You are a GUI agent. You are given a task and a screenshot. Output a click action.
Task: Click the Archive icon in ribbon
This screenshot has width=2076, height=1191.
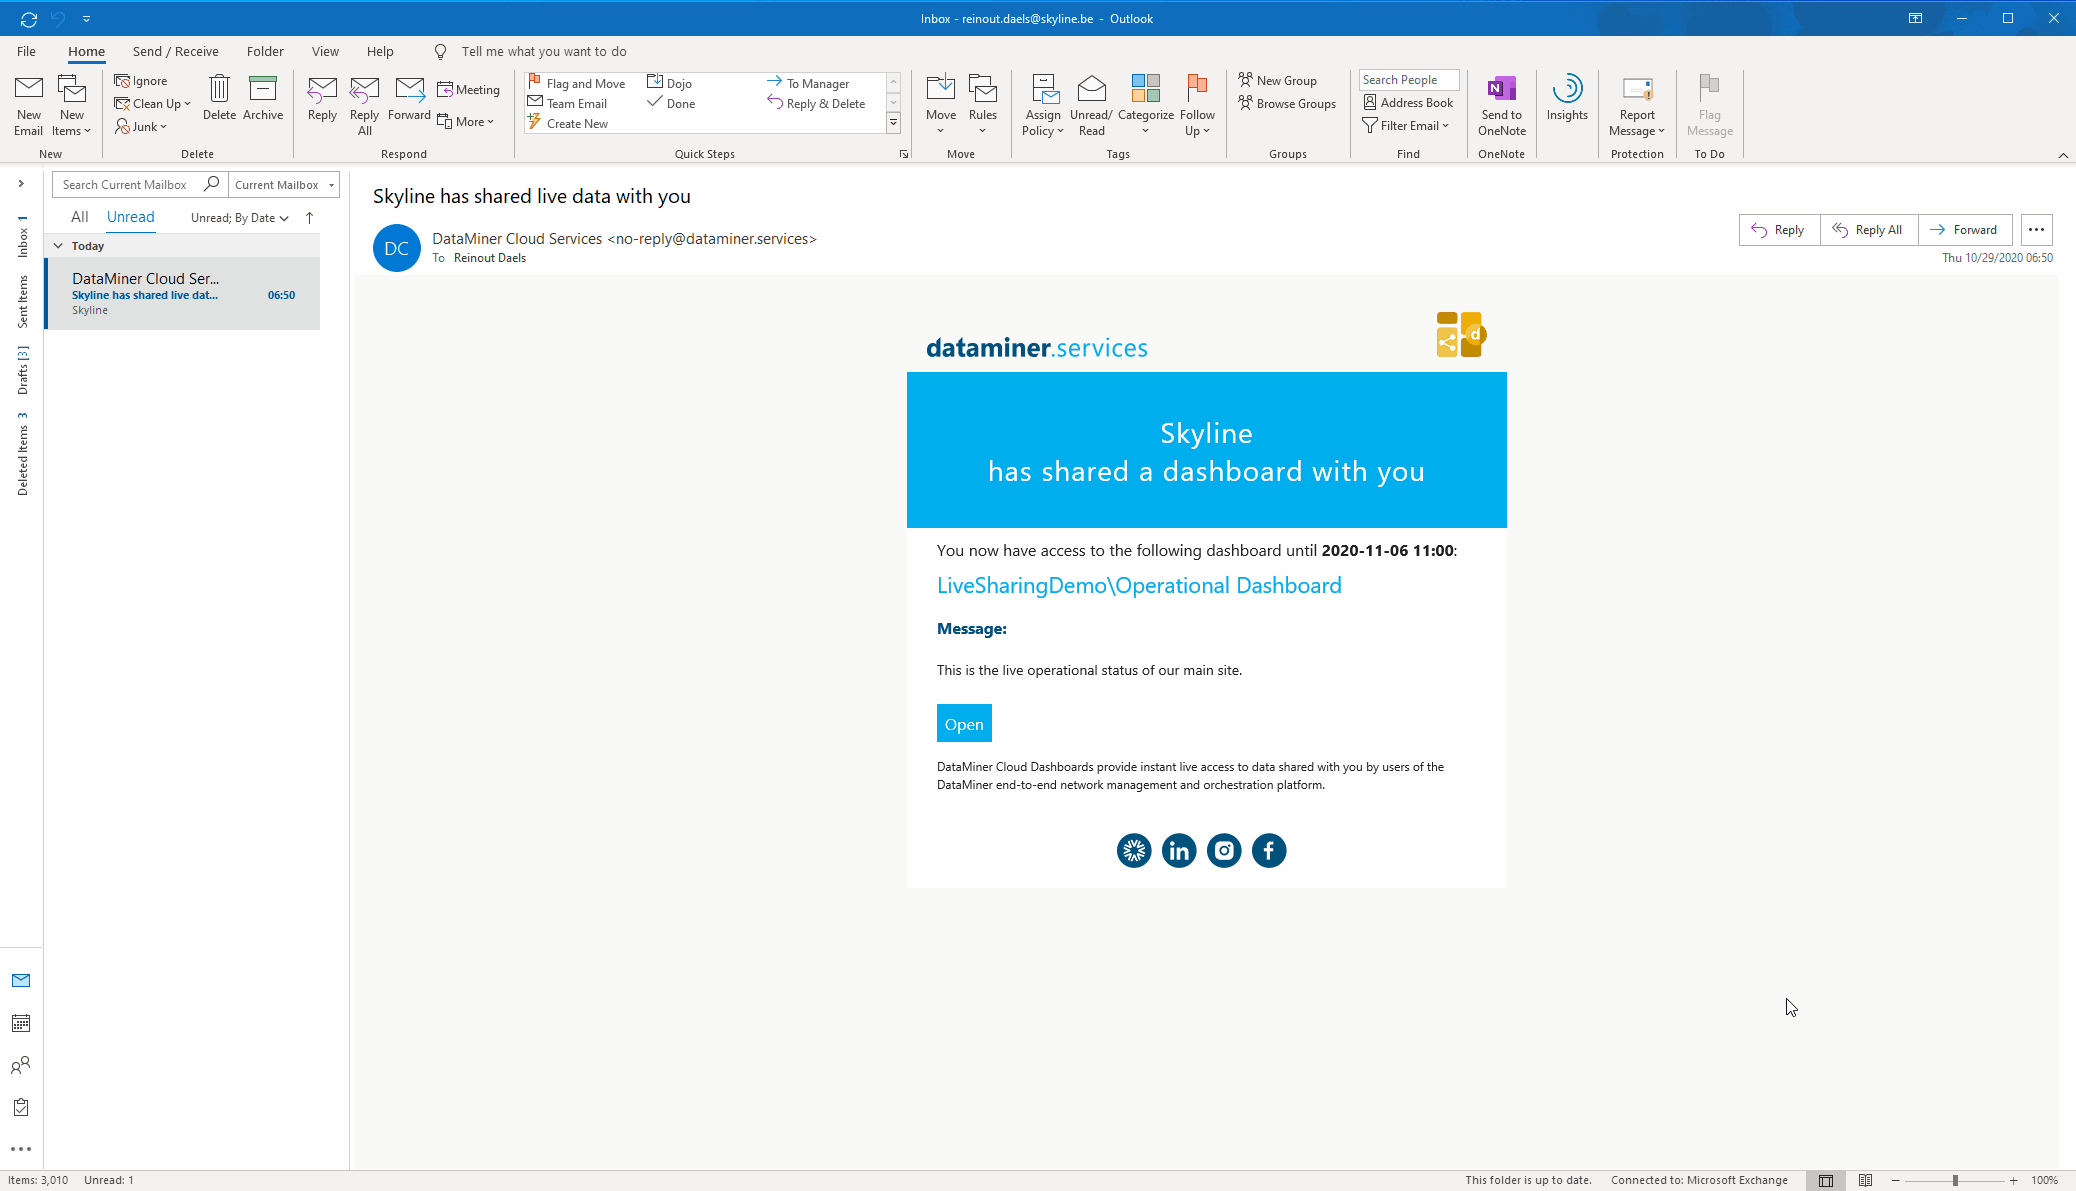pyautogui.click(x=263, y=89)
